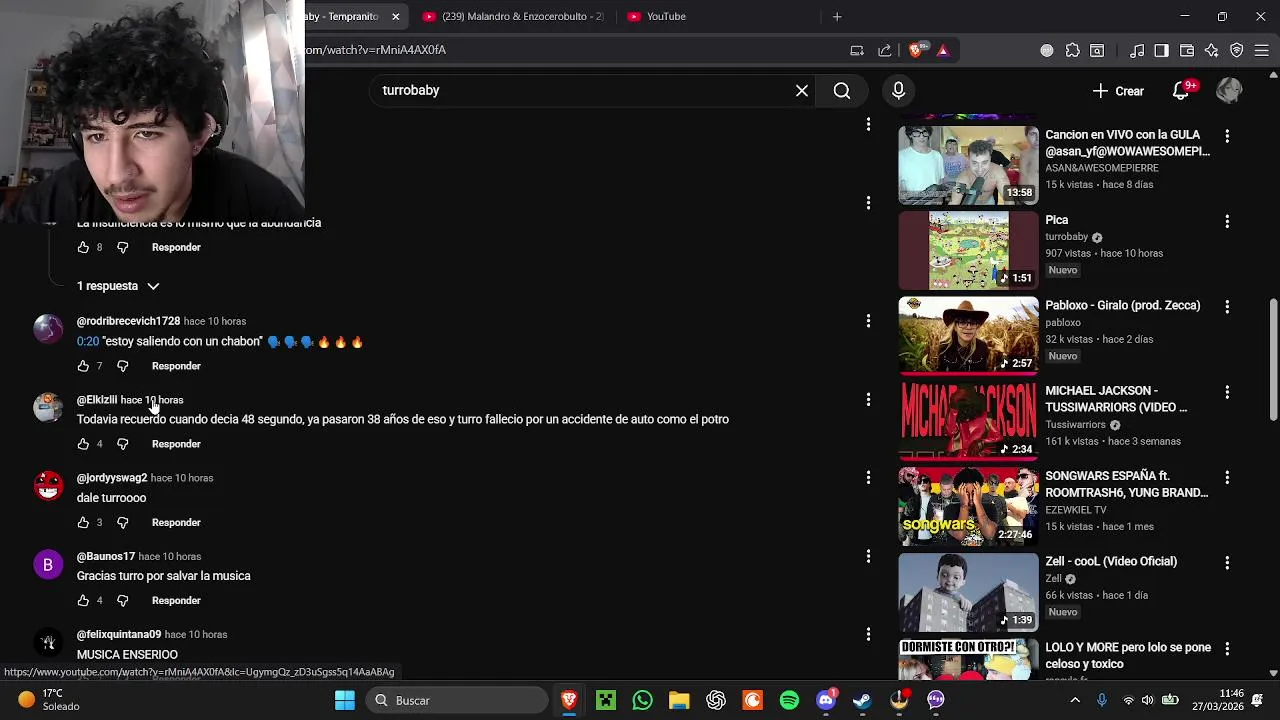Reply to @jordyyswag2 with Responder
Screen dimensions: 1280x720
tap(176, 522)
